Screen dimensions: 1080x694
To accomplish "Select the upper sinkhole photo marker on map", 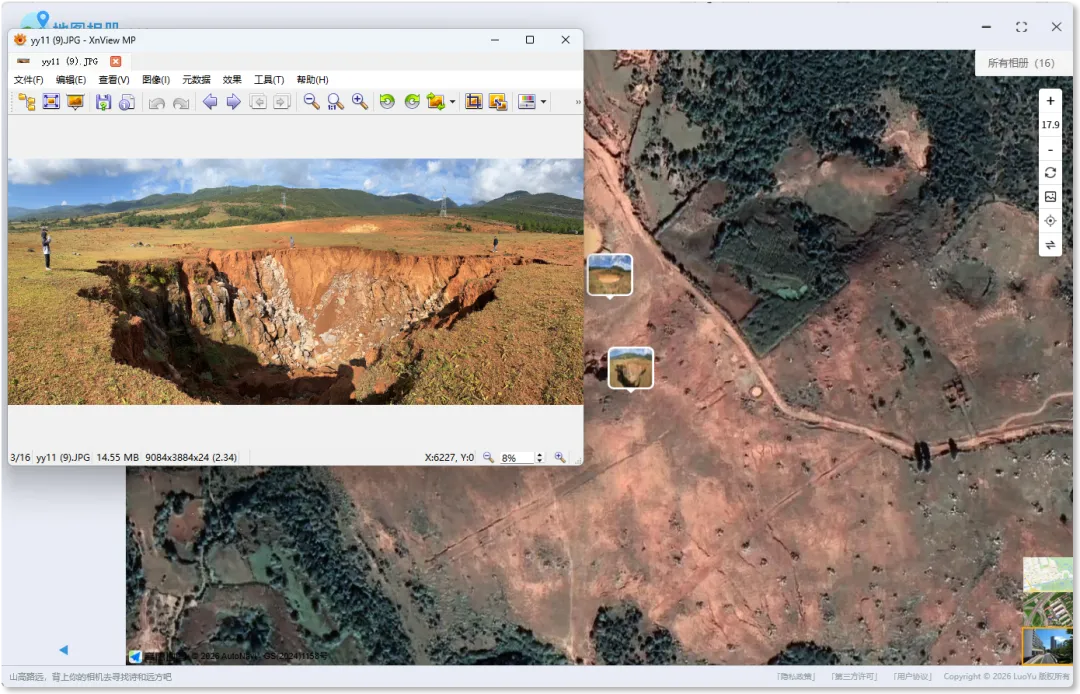I will click(609, 275).
